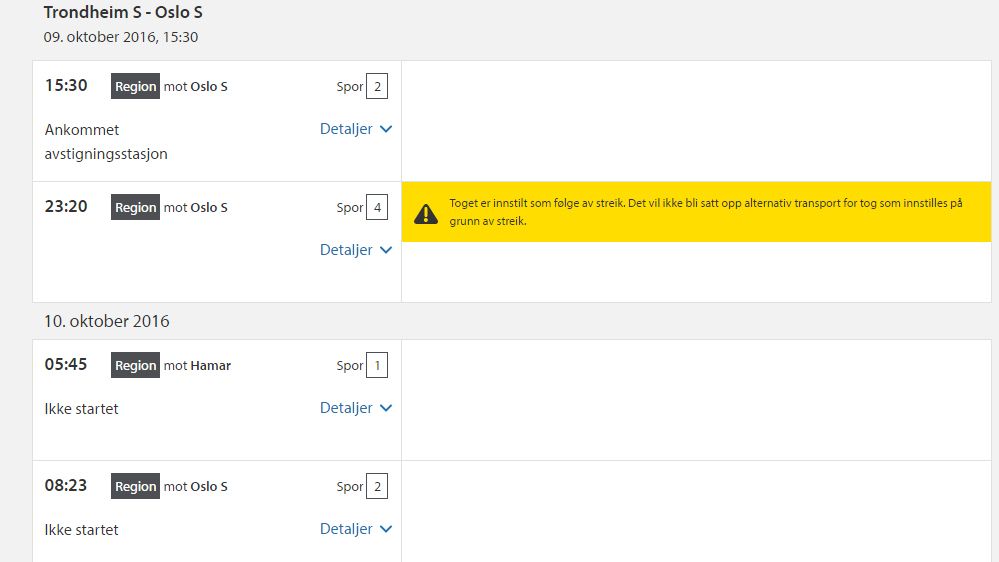Click track number box 2 on 08:23 train
The height and width of the screenshot is (562, 999).
377,487
